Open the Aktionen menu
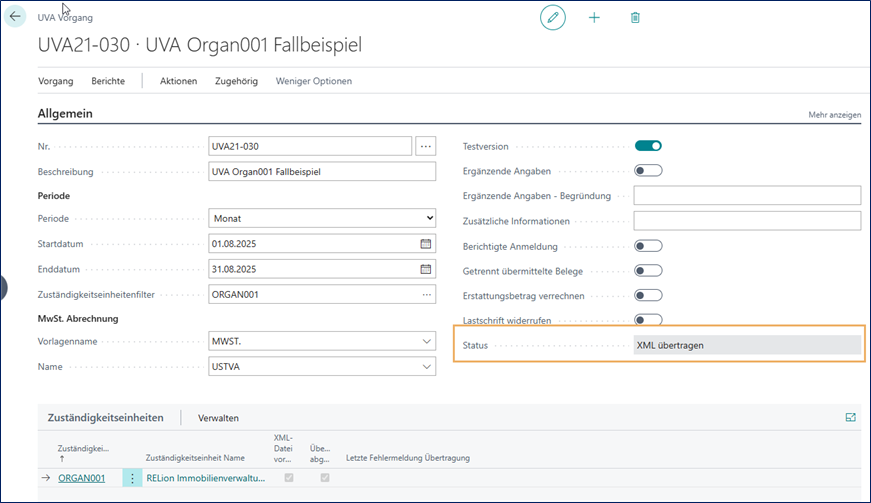 point(178,81)
